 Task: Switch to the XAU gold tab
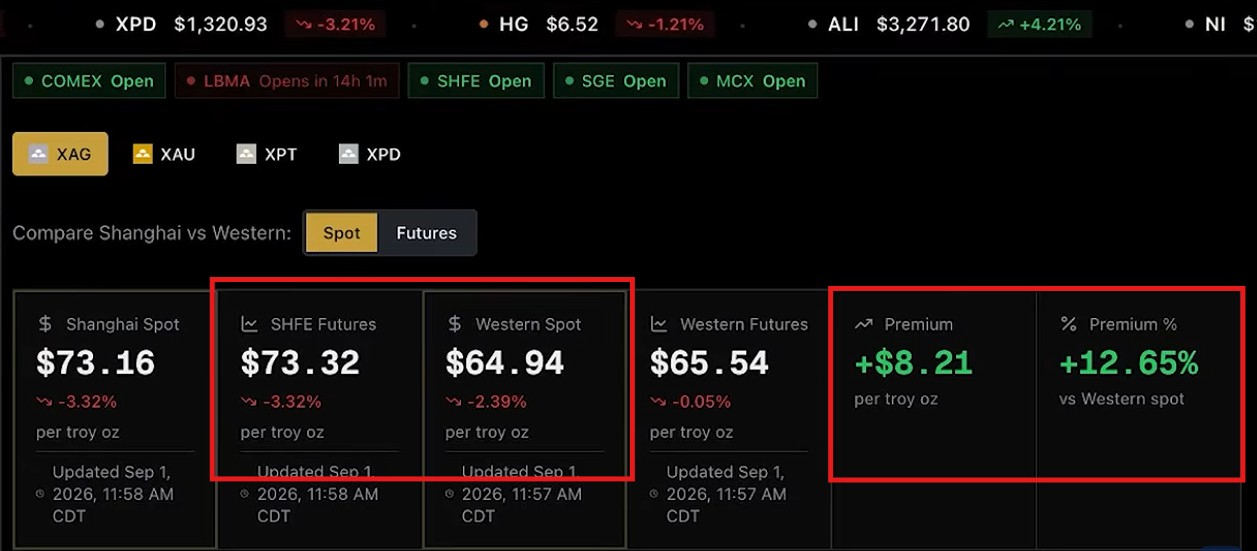164,154
